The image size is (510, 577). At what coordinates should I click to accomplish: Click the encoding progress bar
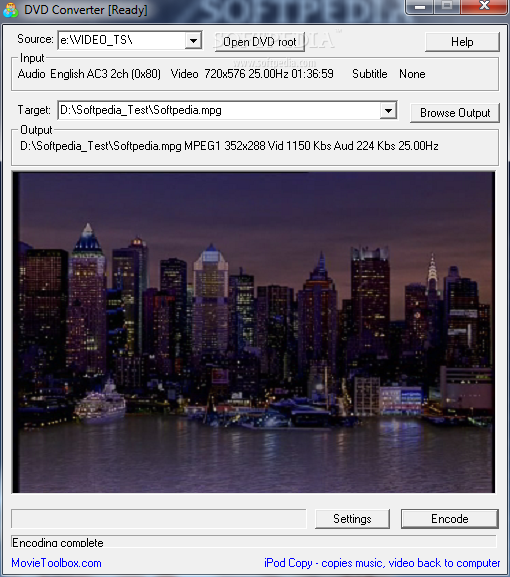(x=159, y=519)
